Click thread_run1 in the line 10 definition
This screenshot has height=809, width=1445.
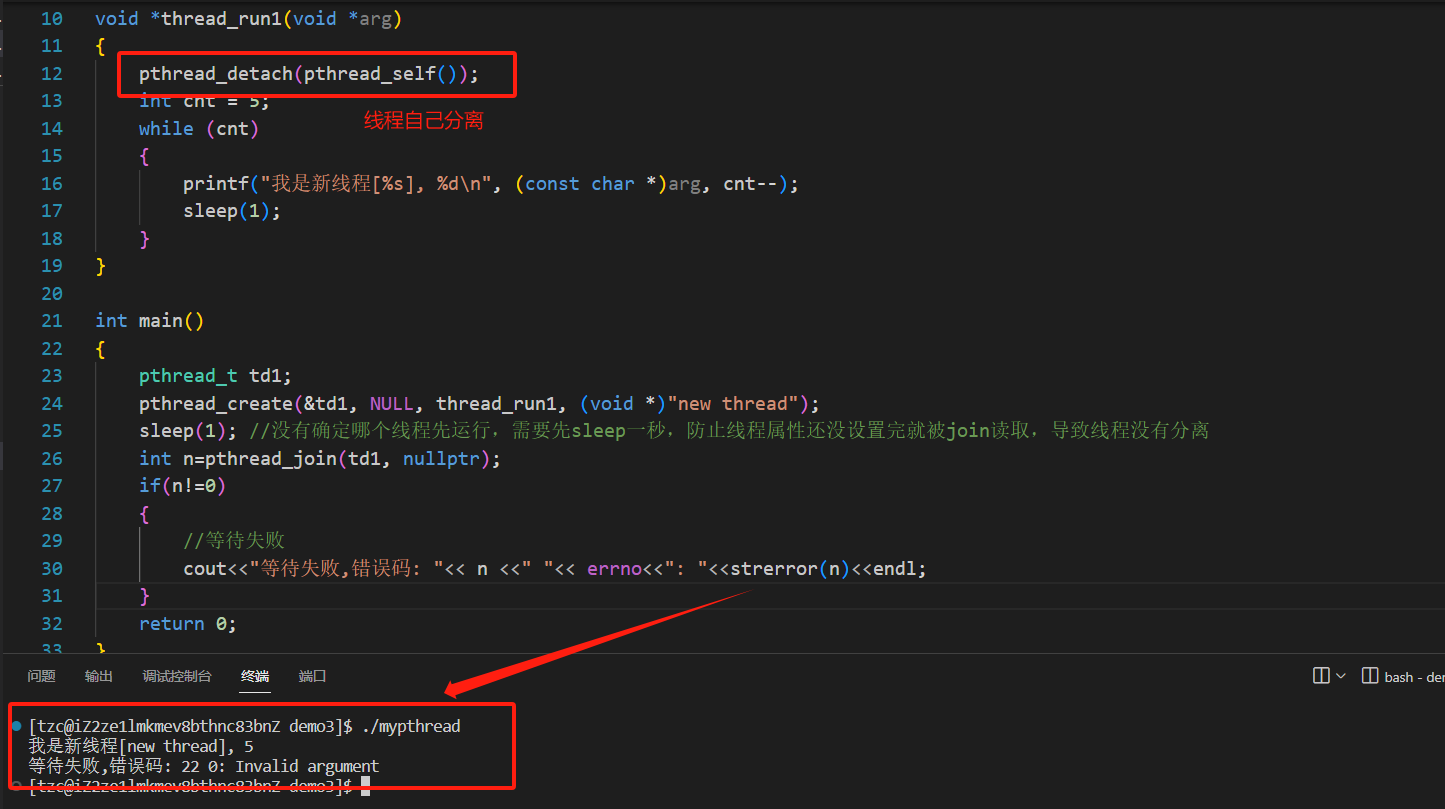pos(221,18)
